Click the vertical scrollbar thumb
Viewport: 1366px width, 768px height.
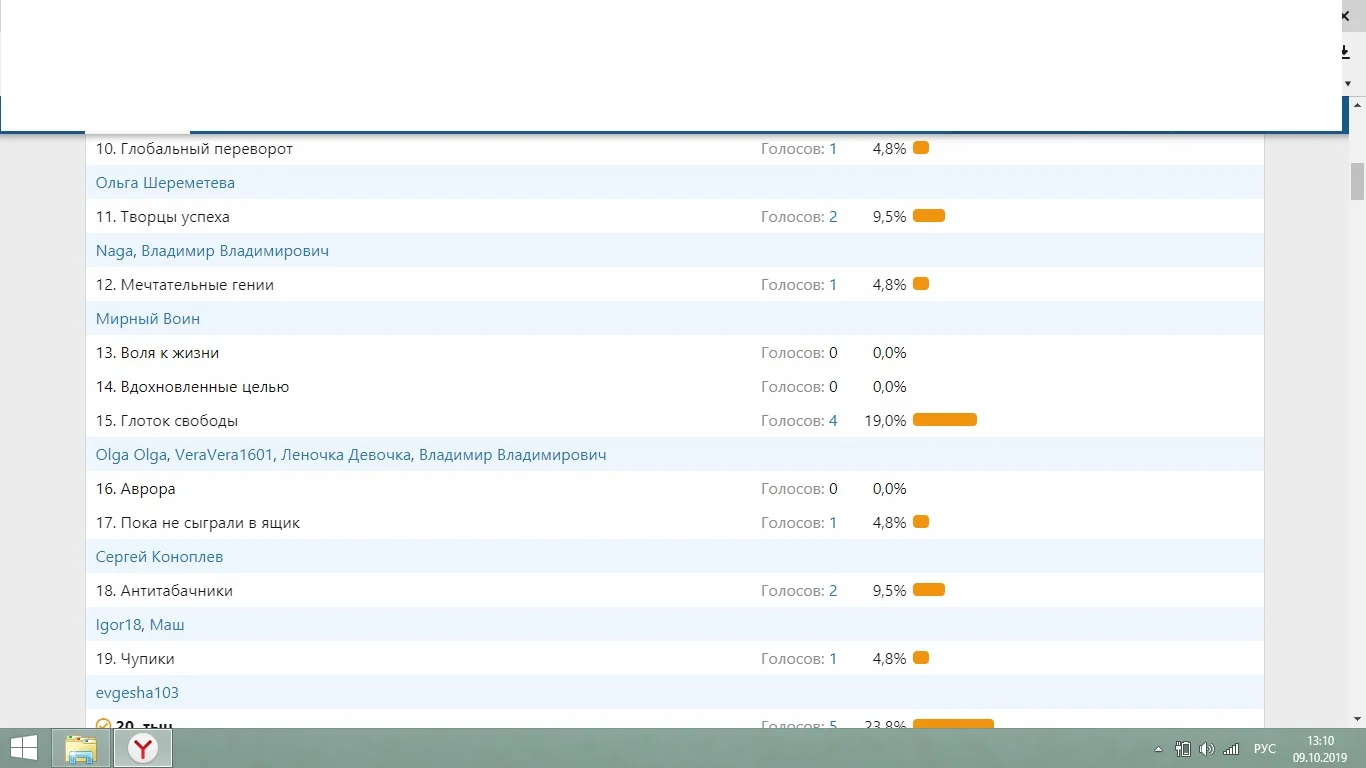pyautogui.click(x=1357, y=182)
